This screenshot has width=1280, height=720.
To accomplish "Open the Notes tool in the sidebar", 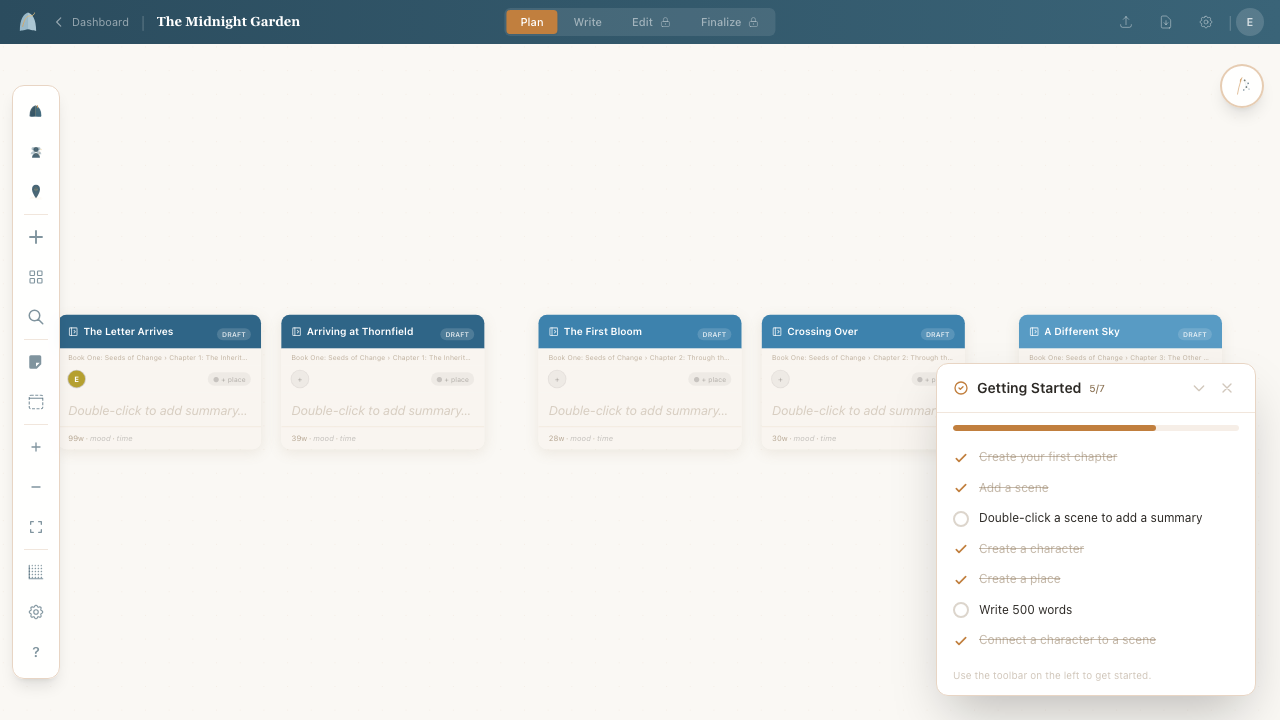I will 36,361.
